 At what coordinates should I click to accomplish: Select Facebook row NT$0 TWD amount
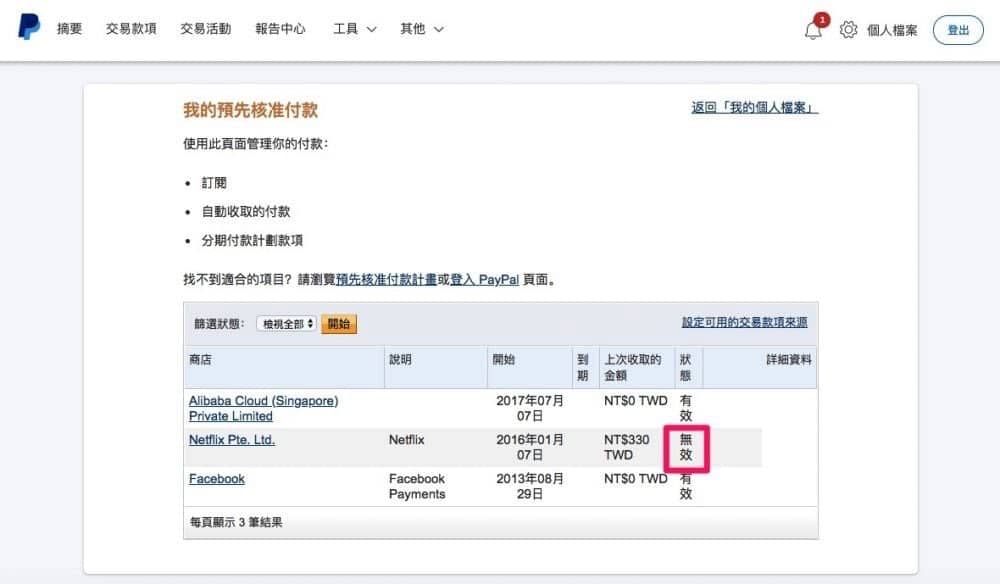pyautogui.click(x=635, y=478)
